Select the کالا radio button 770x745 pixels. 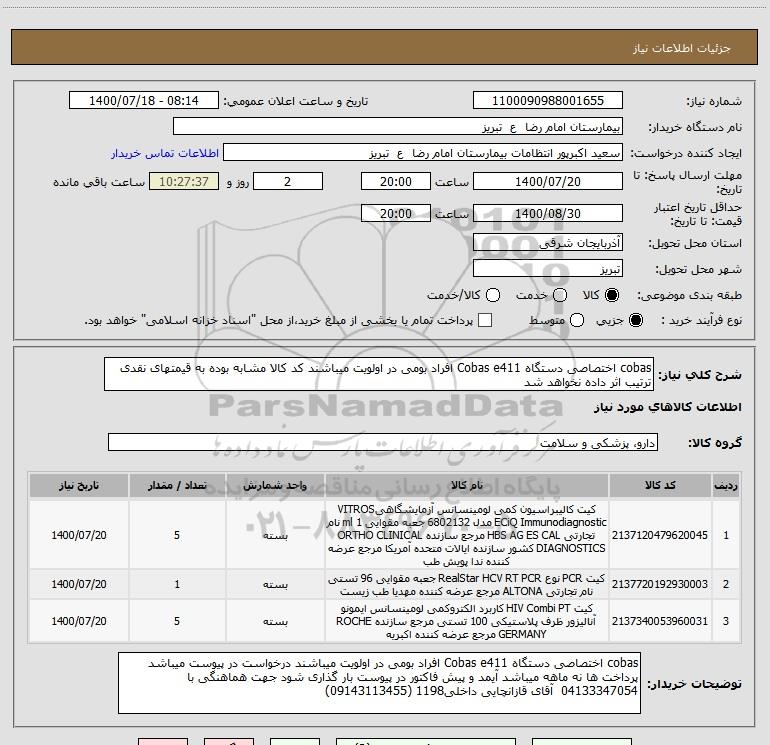coord(612,295)
